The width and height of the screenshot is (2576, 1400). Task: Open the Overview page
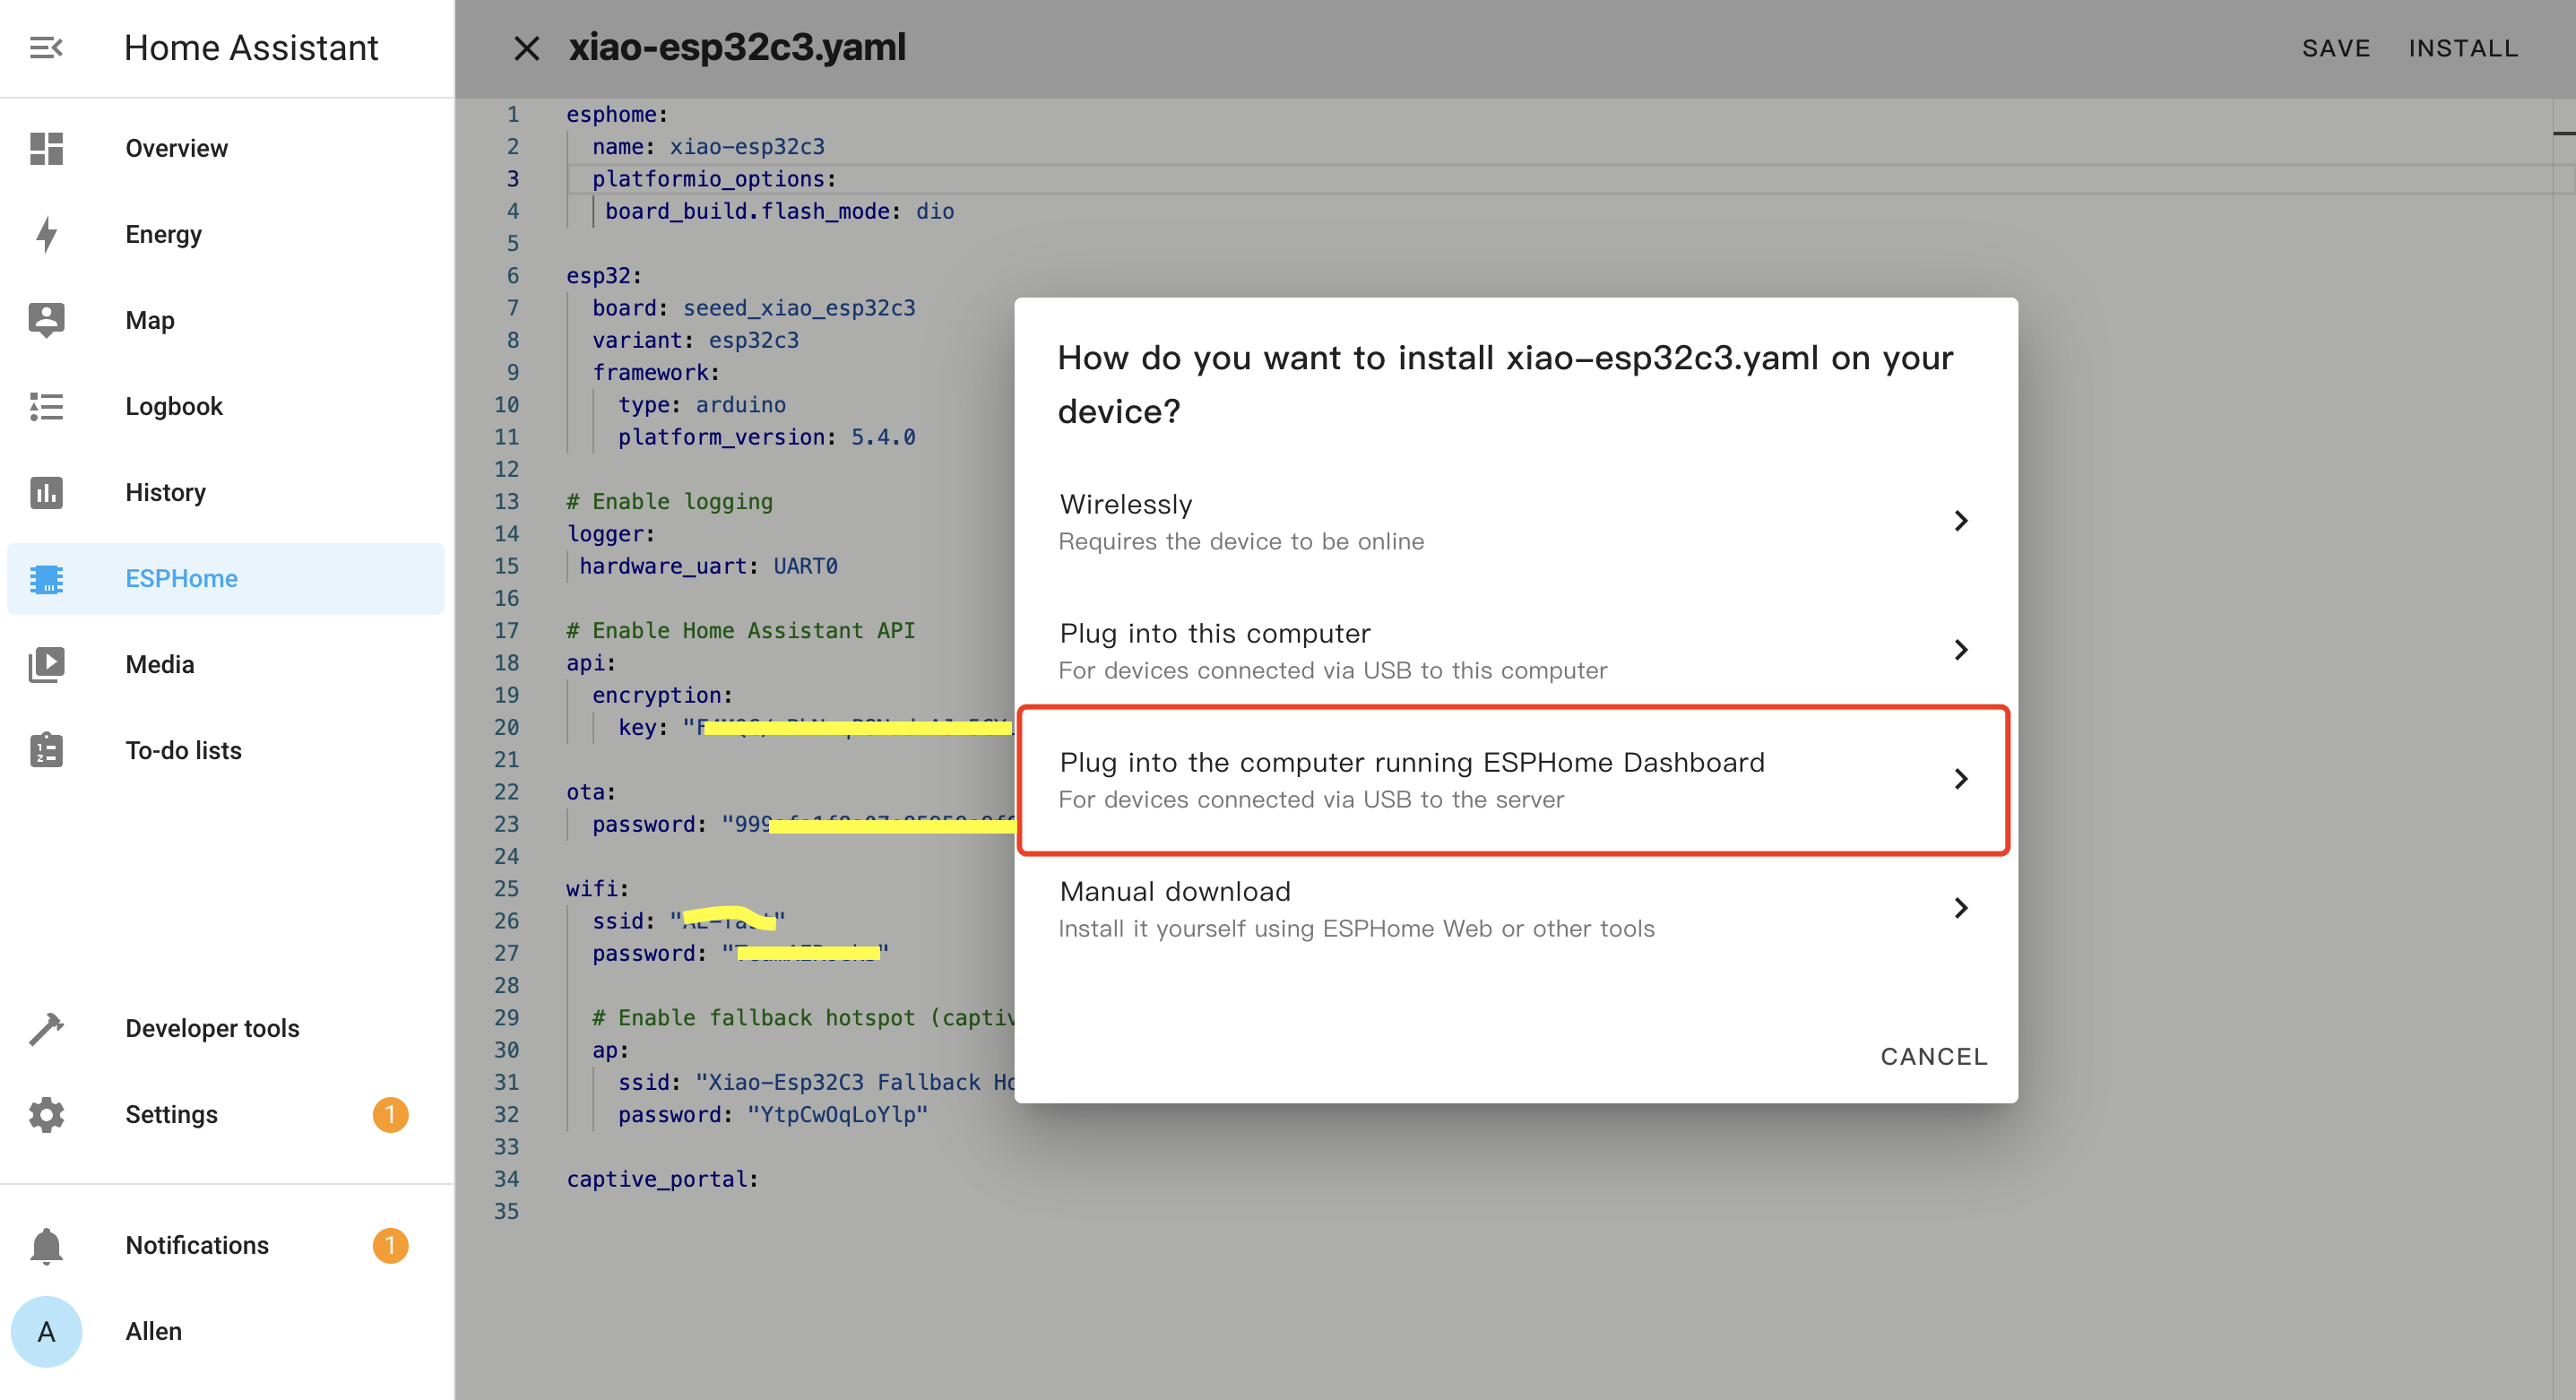(x=226, y=148)
